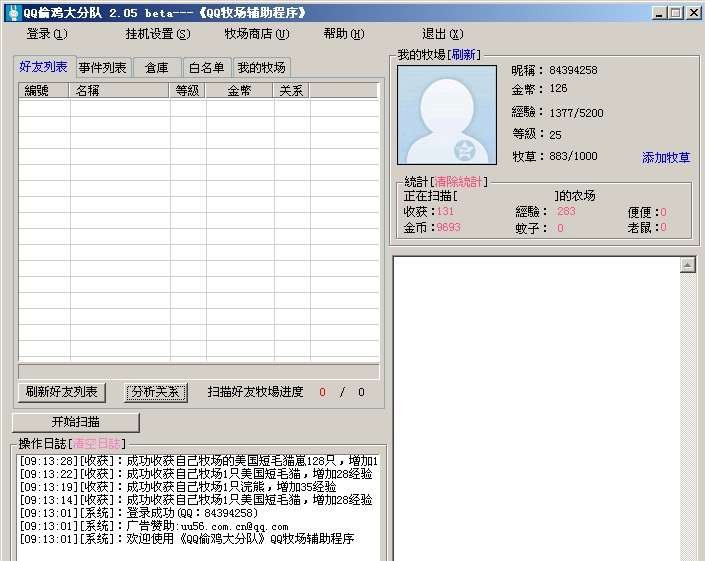
Task: Click the 刷新 link beside 我的牧场
Action: (464, 55)
